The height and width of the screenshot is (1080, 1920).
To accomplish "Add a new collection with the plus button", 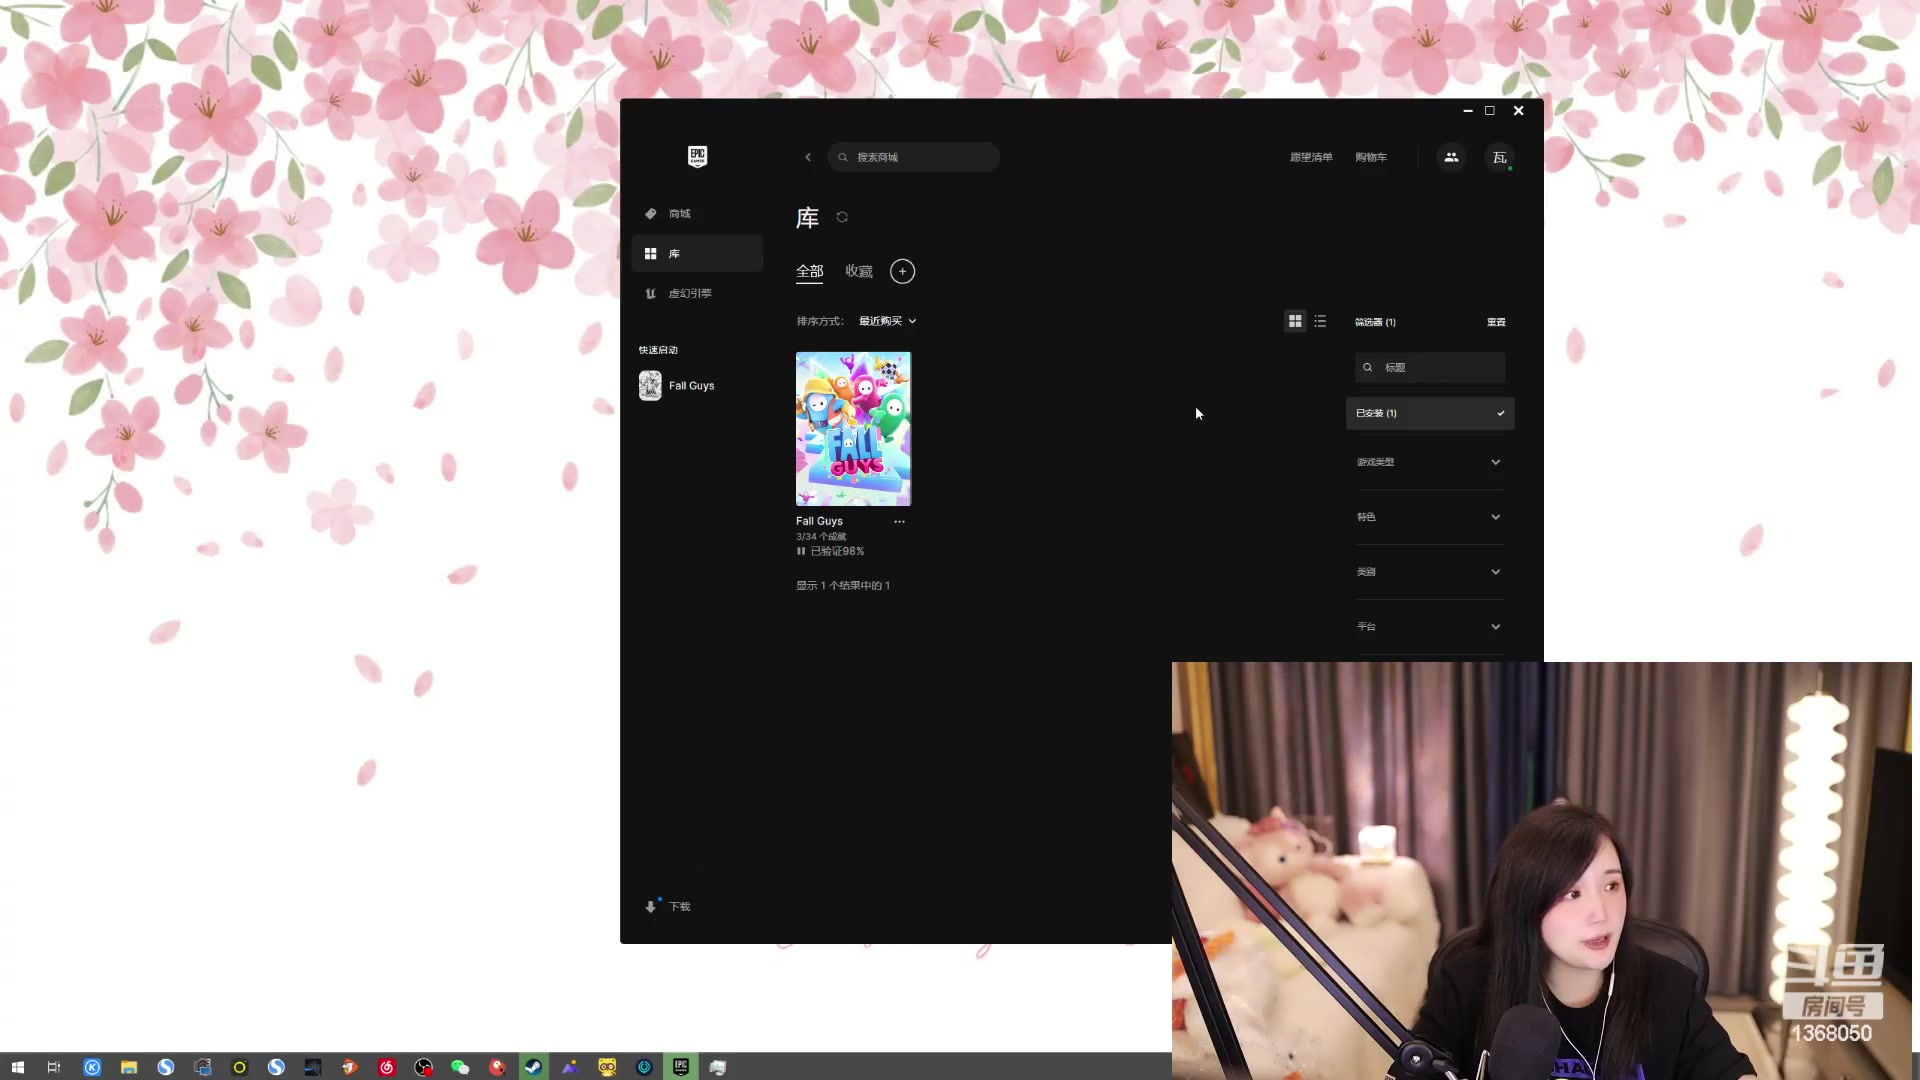I will [x=902, y=271].
